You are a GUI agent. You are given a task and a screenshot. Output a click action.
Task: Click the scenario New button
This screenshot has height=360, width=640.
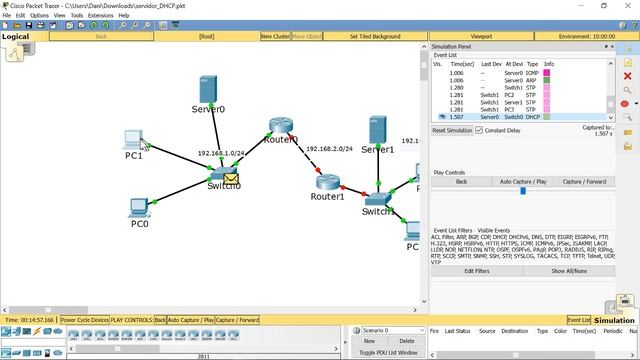pyautogui.click(x=369, y=341)
